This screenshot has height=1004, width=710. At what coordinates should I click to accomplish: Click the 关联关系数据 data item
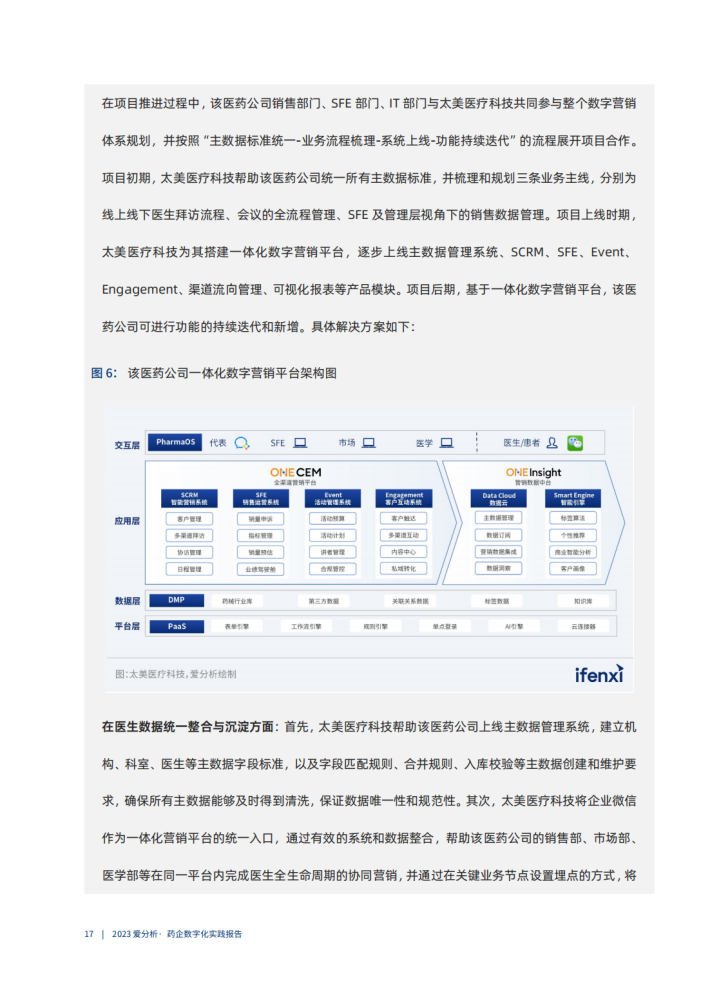pos(410,601)
